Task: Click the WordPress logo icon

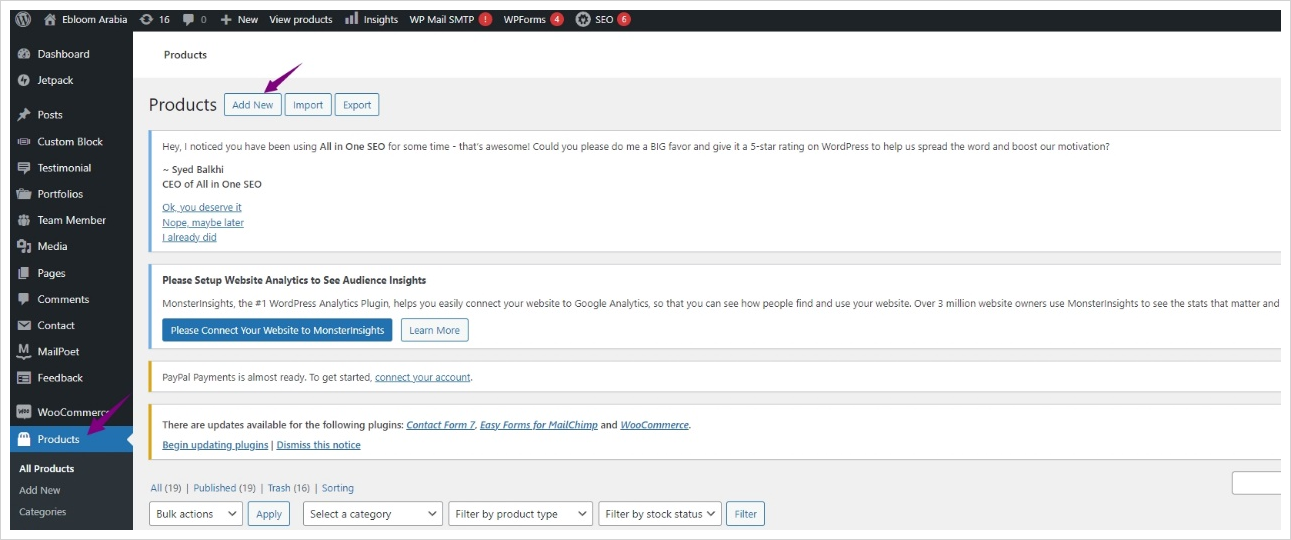Action: [x=23, y=19]
